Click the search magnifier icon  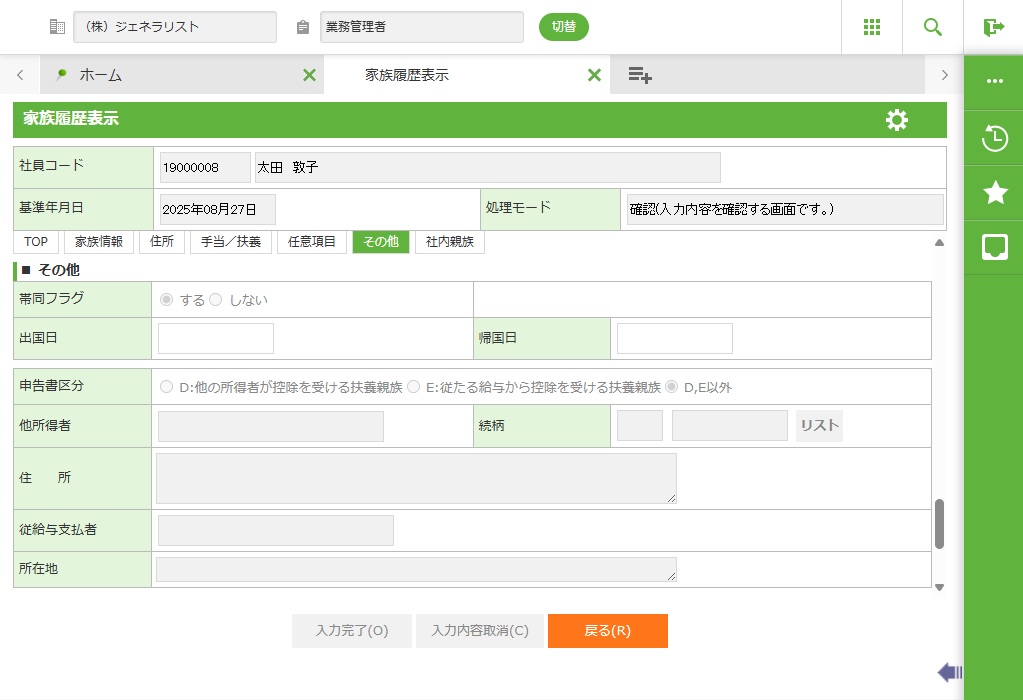point(933,27)
